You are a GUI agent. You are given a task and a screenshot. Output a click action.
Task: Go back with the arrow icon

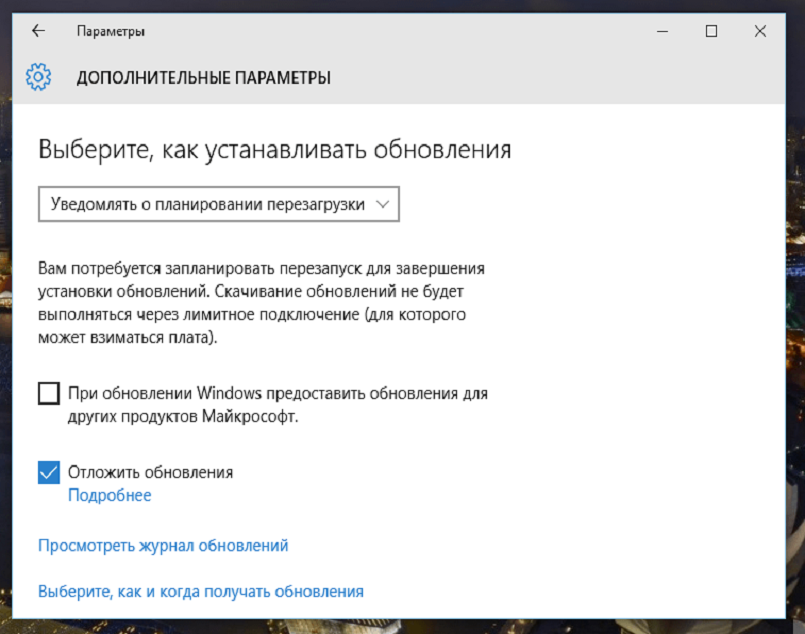coord(39,31)
